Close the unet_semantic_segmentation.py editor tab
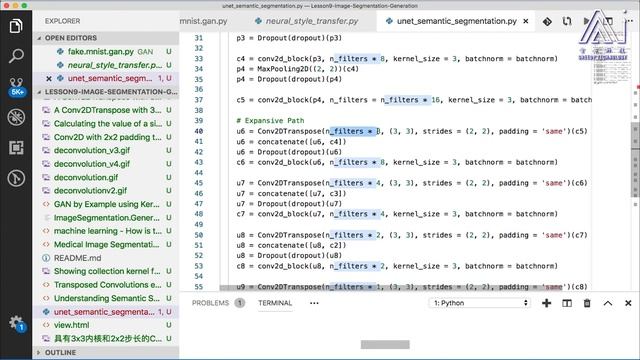The height and width of the screenshot is (360, 640). pyautogui.click(x=526, y=21)
